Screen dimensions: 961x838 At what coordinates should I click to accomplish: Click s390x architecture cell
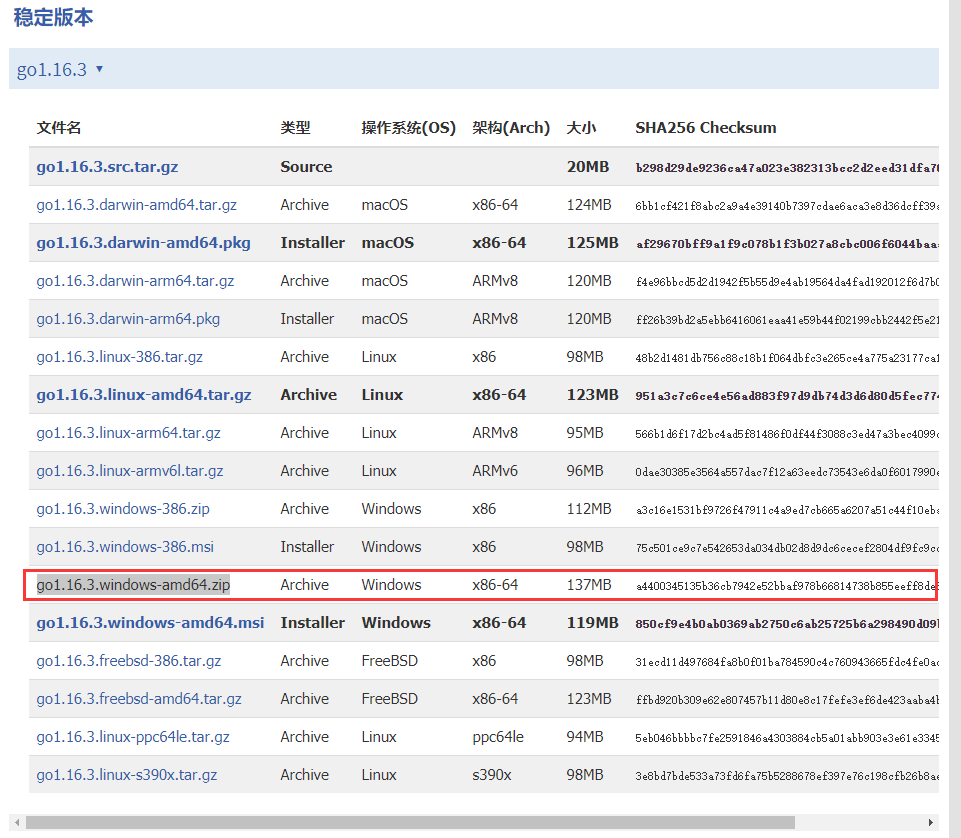(x=492, y=775)
